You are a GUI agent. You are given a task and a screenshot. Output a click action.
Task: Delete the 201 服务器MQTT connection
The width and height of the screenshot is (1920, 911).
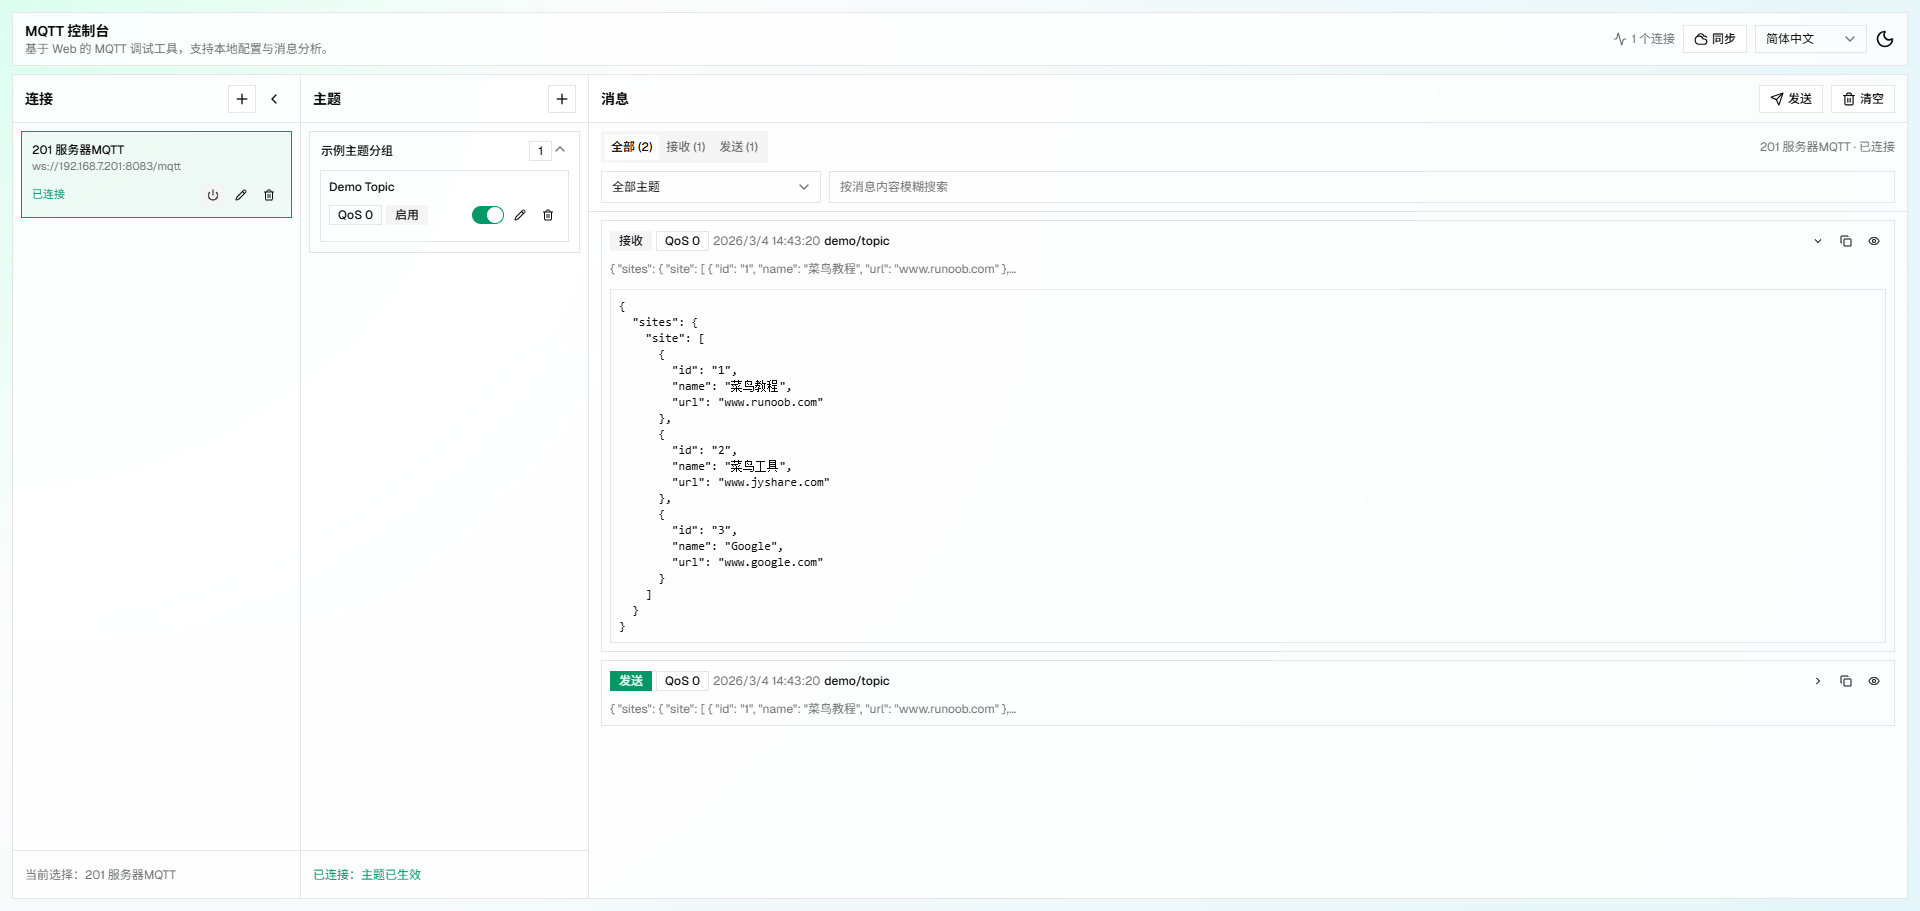tap(269, 195)
